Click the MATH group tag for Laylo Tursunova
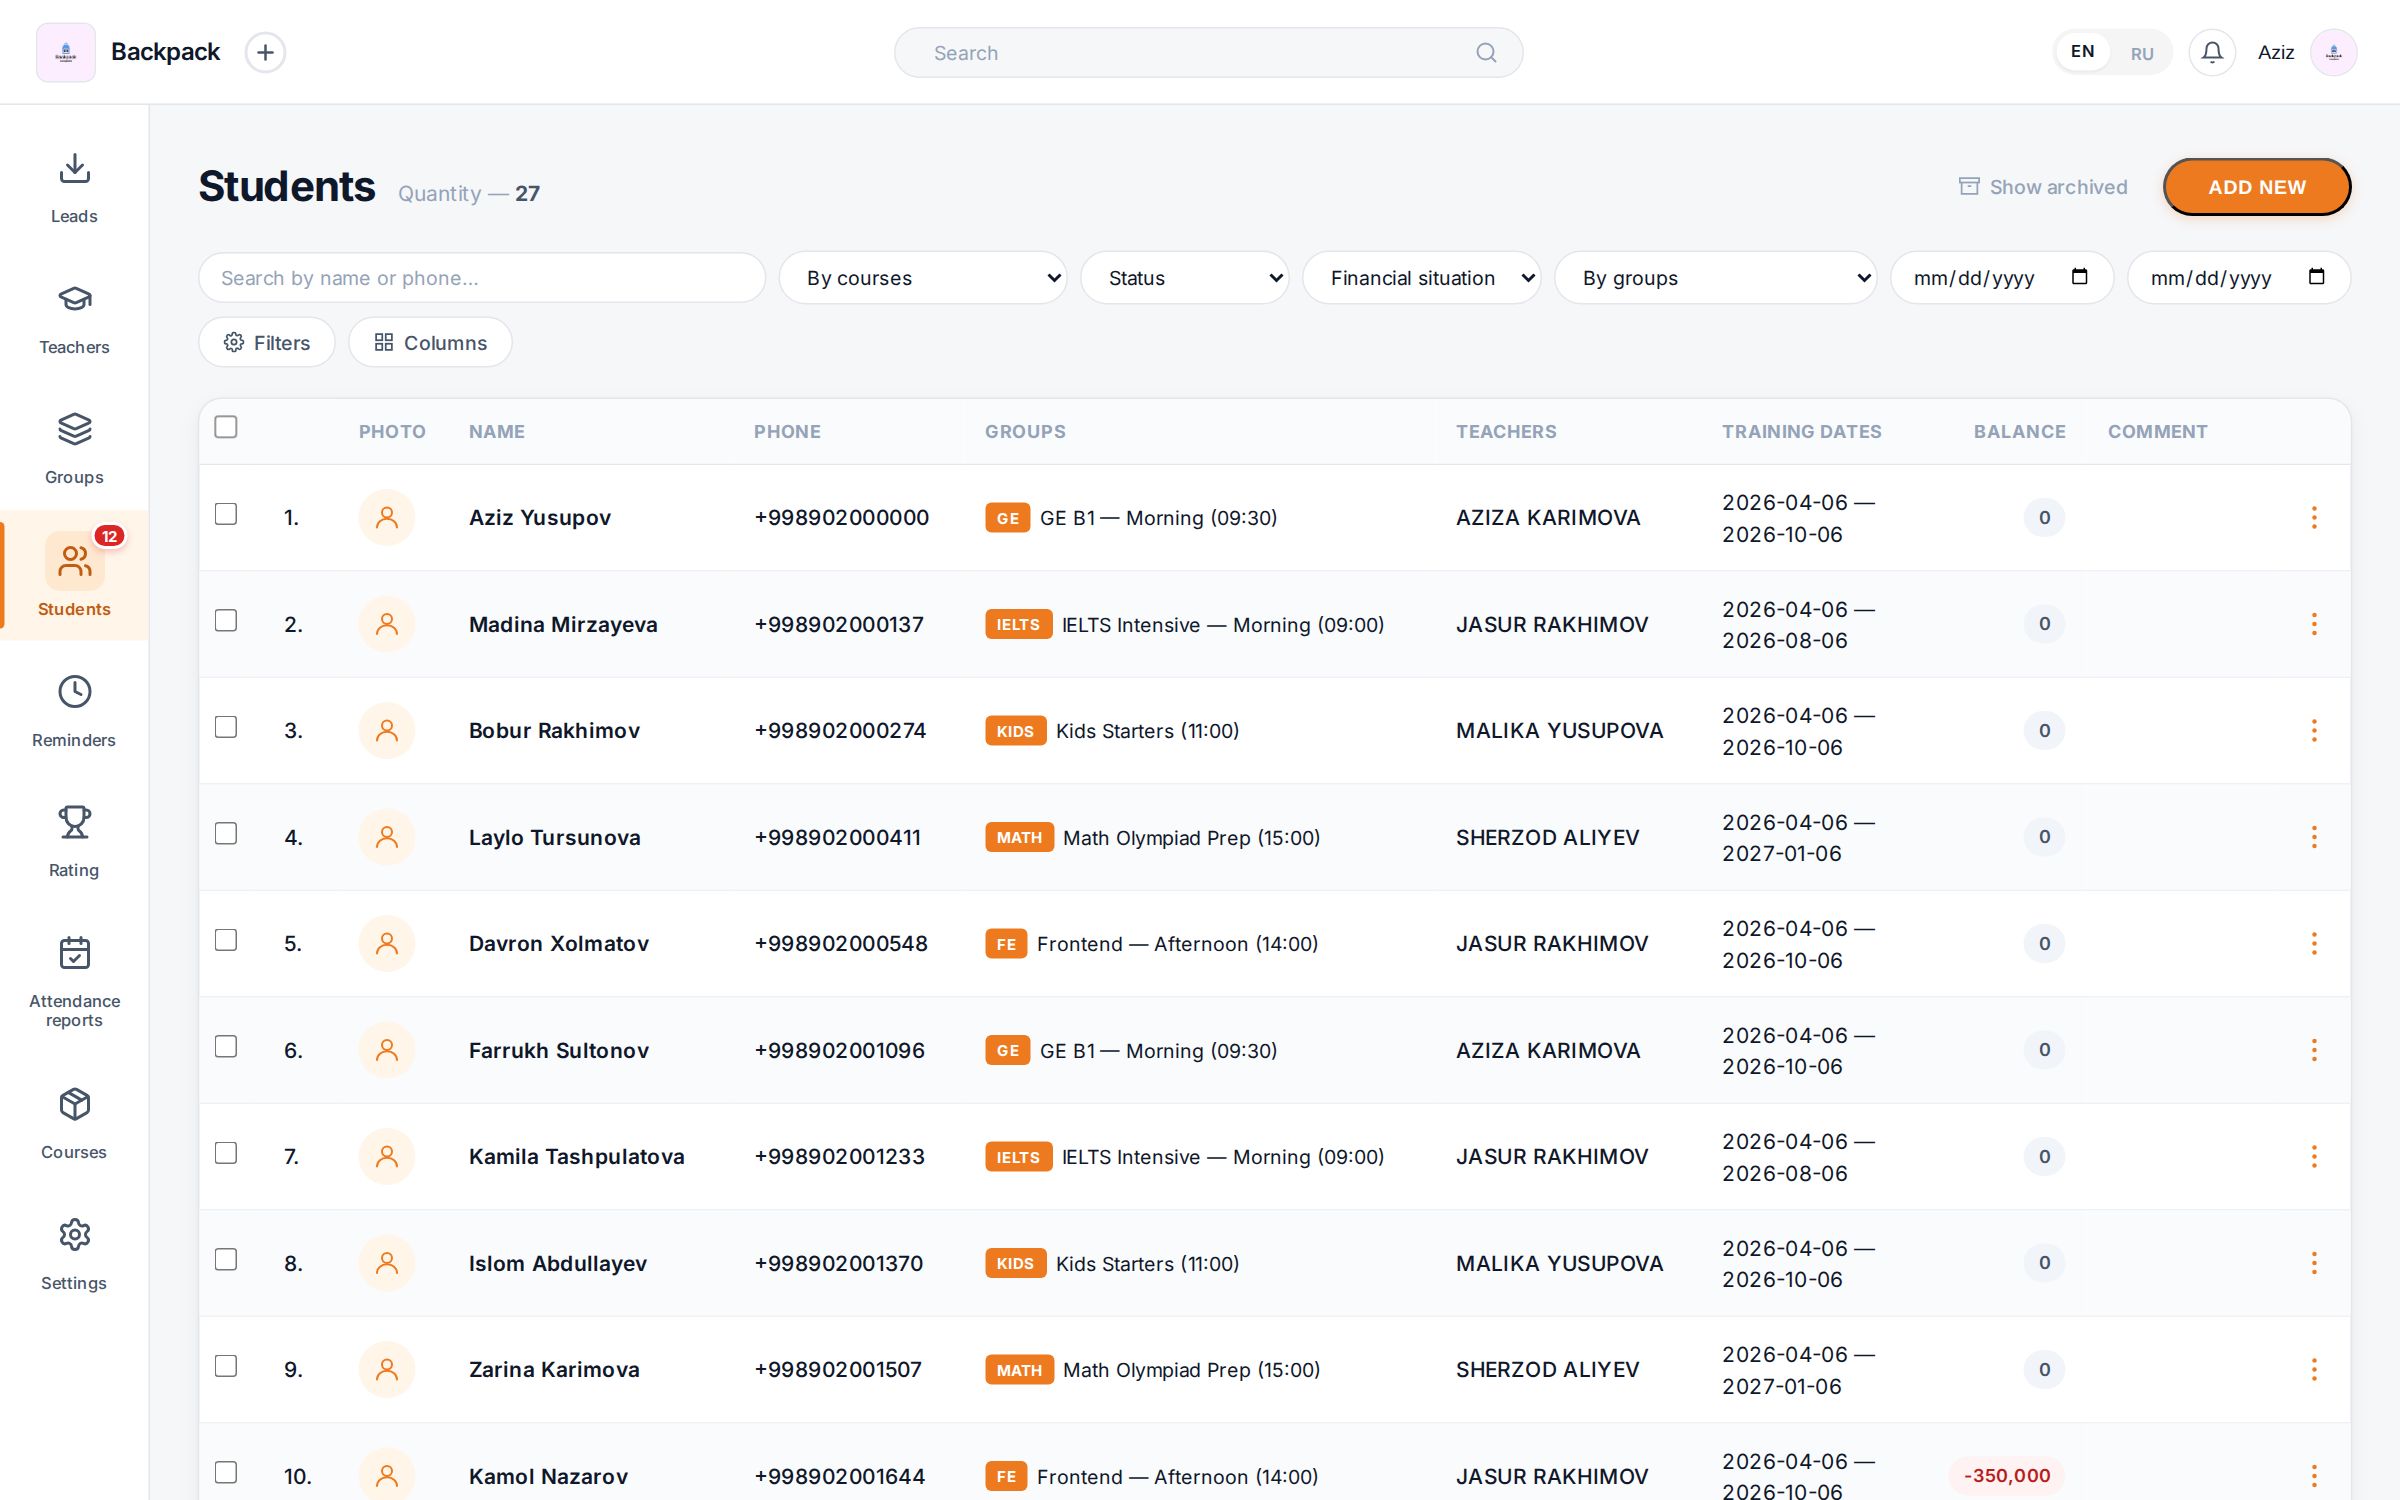2400x1500 pixels. point(1019,837)
